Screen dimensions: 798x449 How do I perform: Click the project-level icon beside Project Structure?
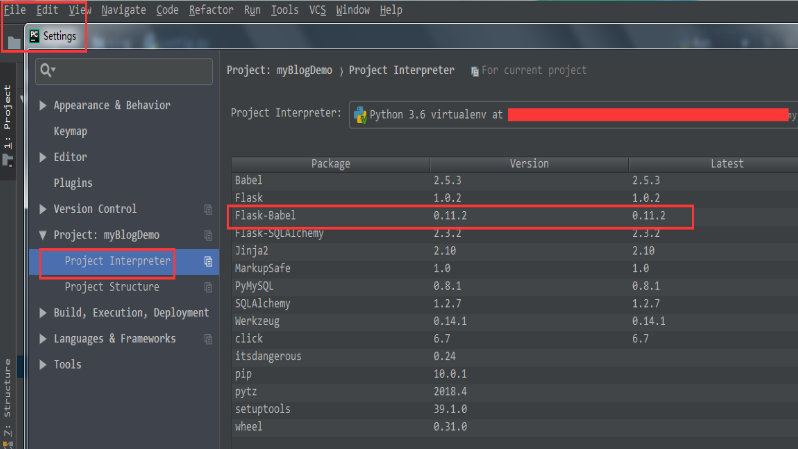(x=208, y=288)
